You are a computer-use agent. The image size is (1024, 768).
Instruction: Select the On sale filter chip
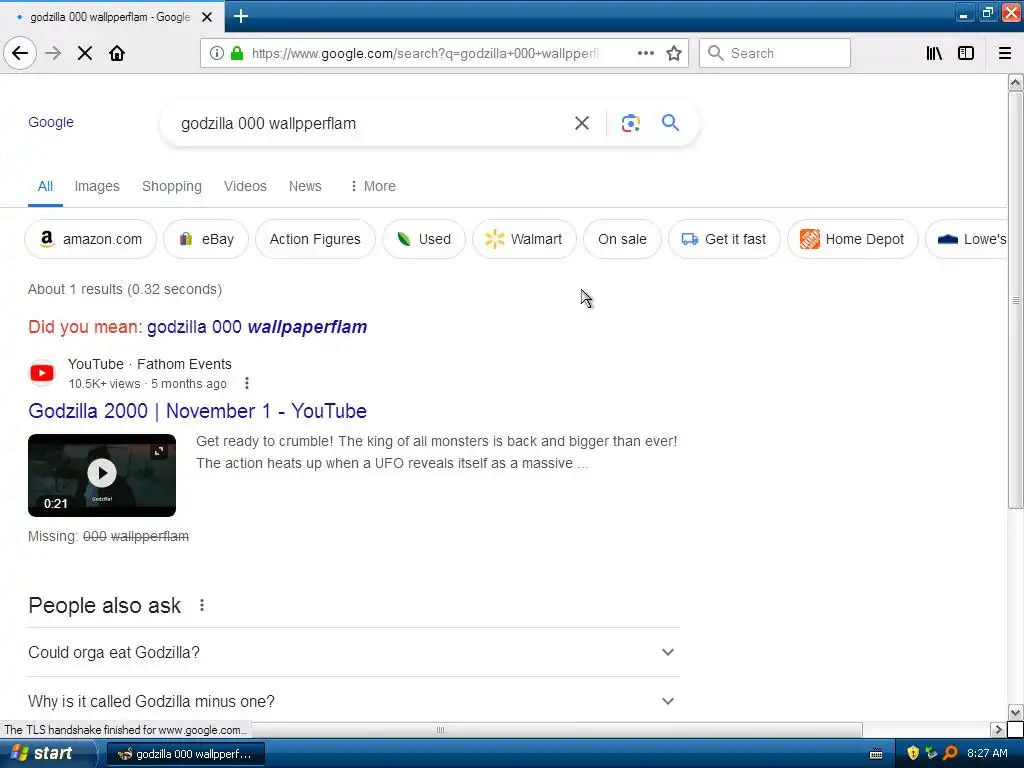point(622,239)
